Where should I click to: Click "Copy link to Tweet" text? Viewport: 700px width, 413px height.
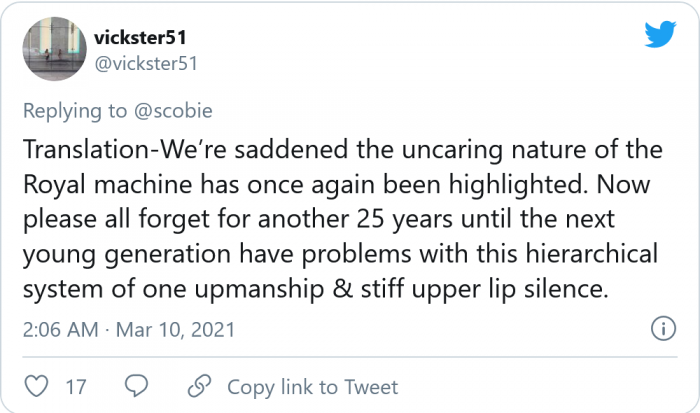point(312,387)
